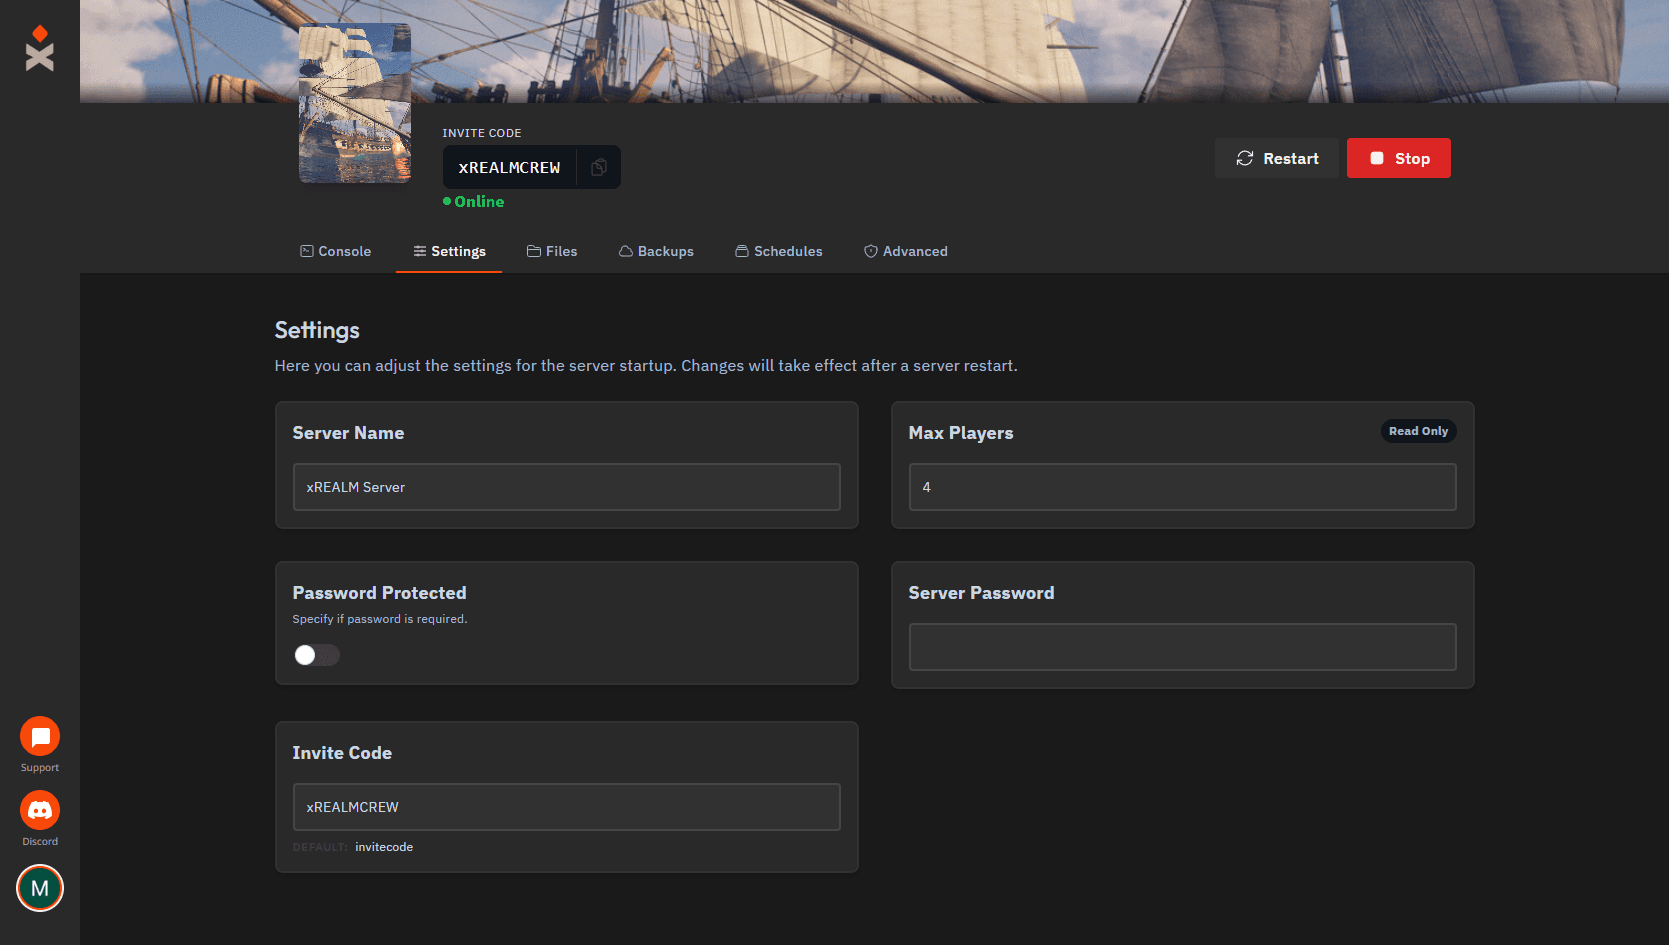Copy the invite code with the copy icon
The image size is (1669, 945).
(598, 167)
